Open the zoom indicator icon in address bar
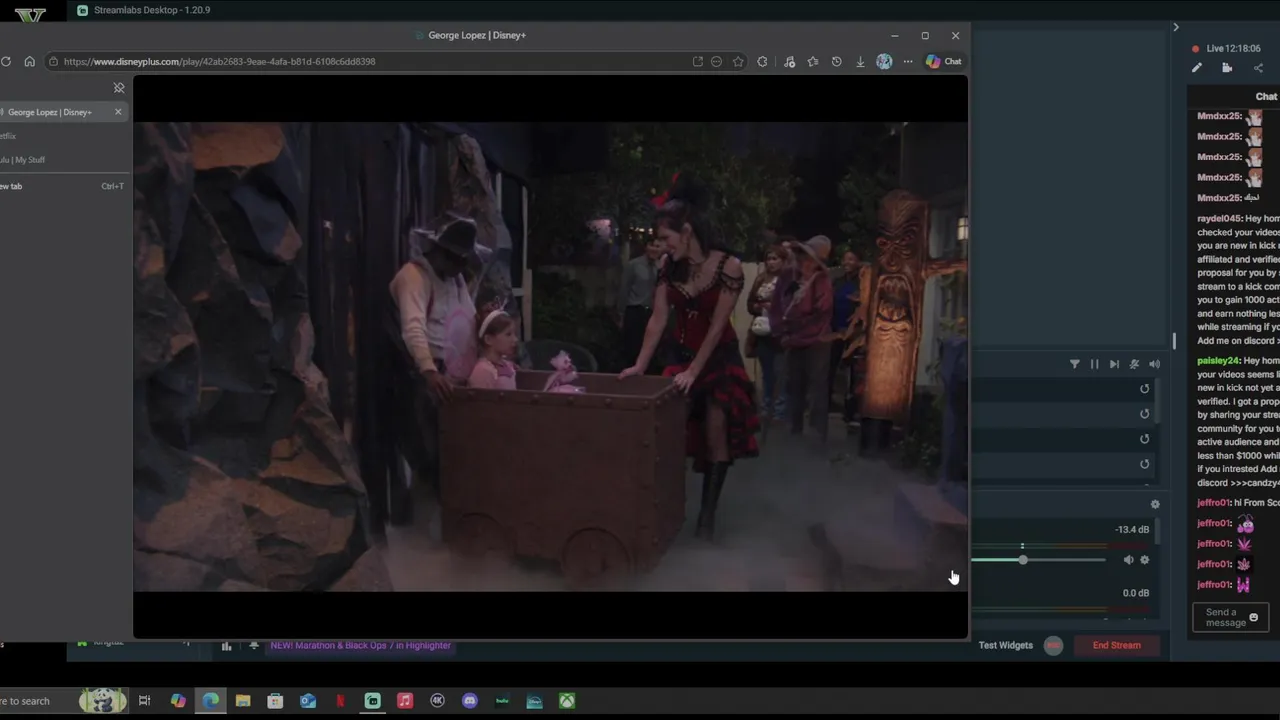Viewport: 1280px width, 720px height. click(x=716, y=62)
